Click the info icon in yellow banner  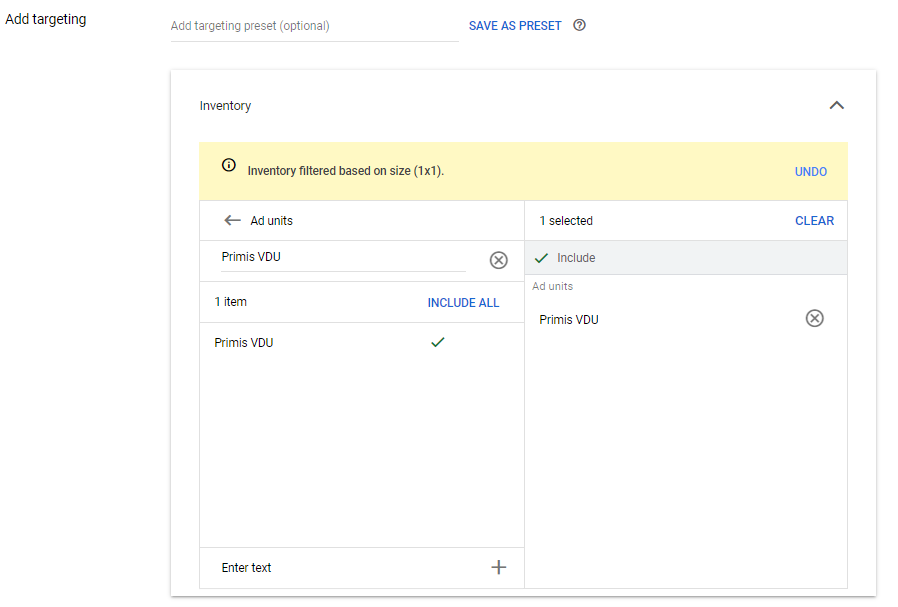[229, 166]
